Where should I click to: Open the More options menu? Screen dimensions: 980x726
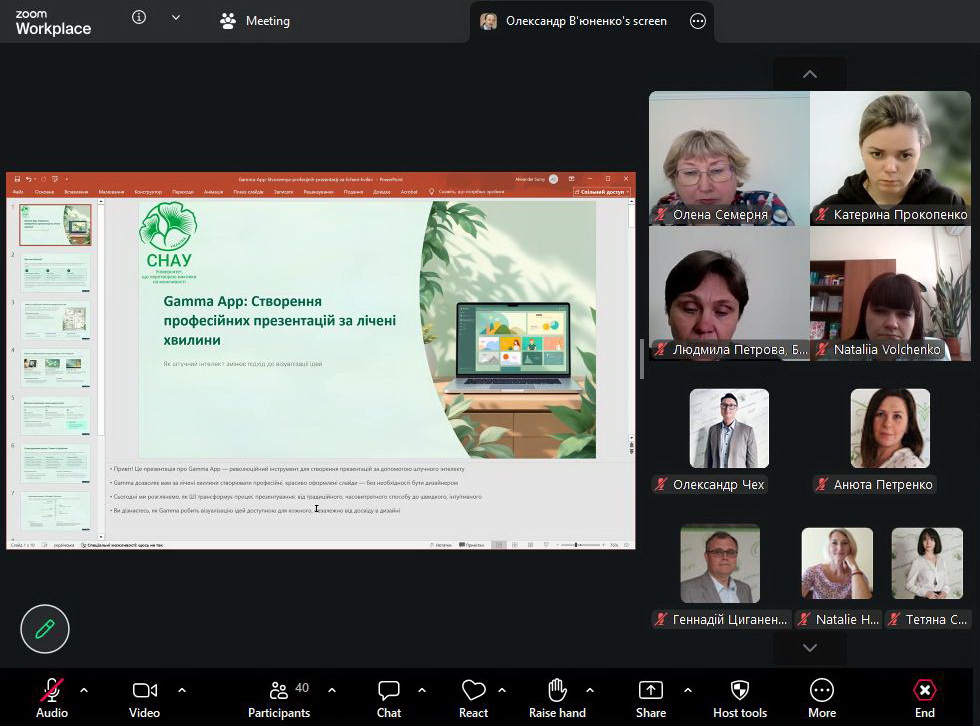point(822,691)
